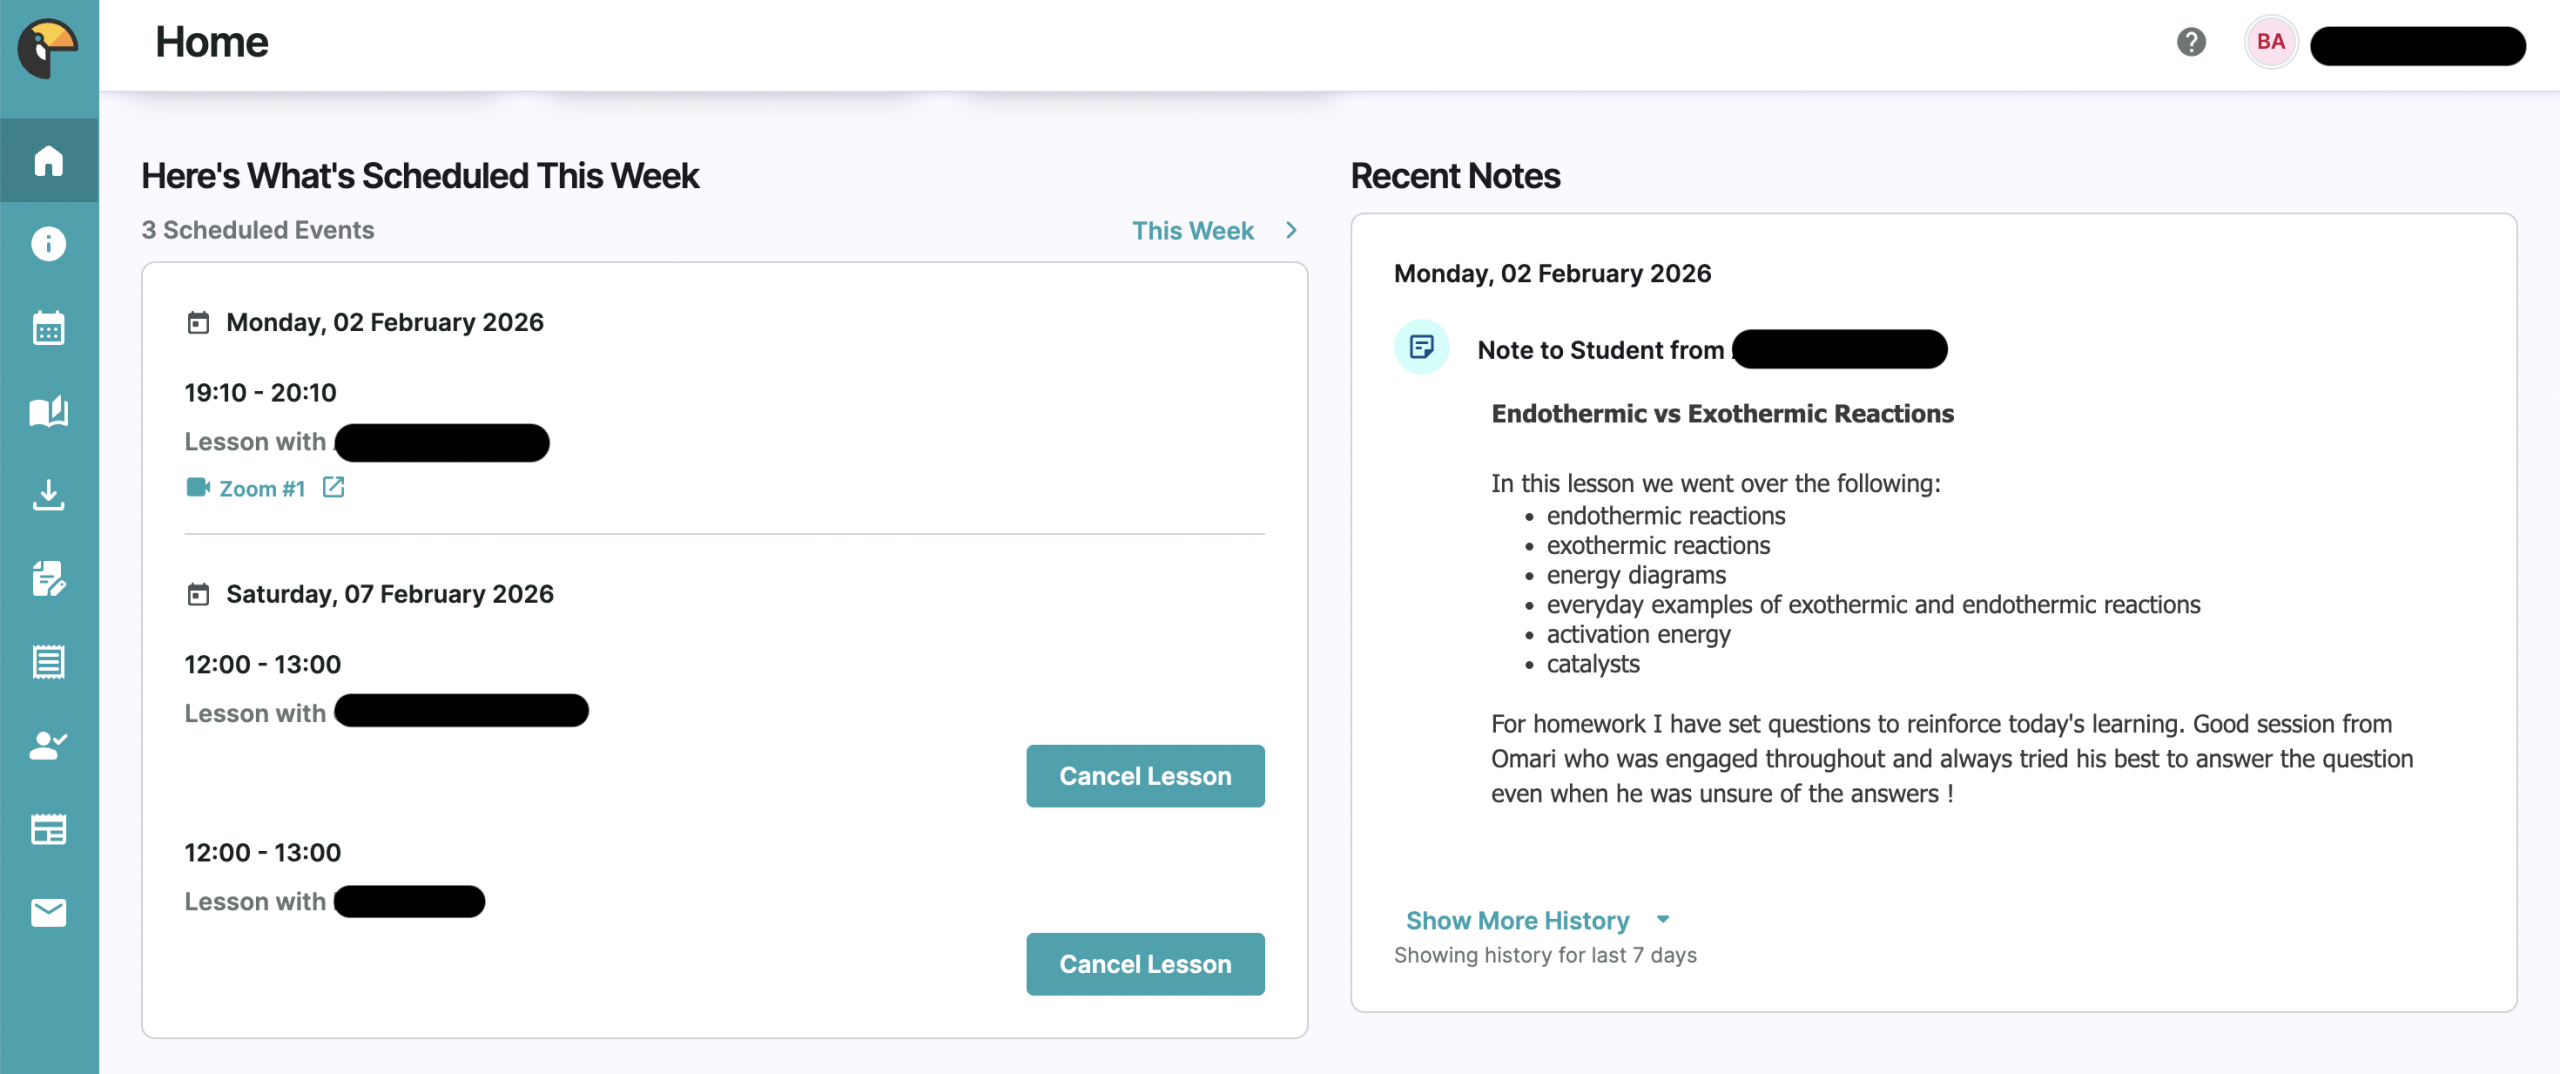
Task: Open the download sidebar icon
Action: [x=48, y=495]
